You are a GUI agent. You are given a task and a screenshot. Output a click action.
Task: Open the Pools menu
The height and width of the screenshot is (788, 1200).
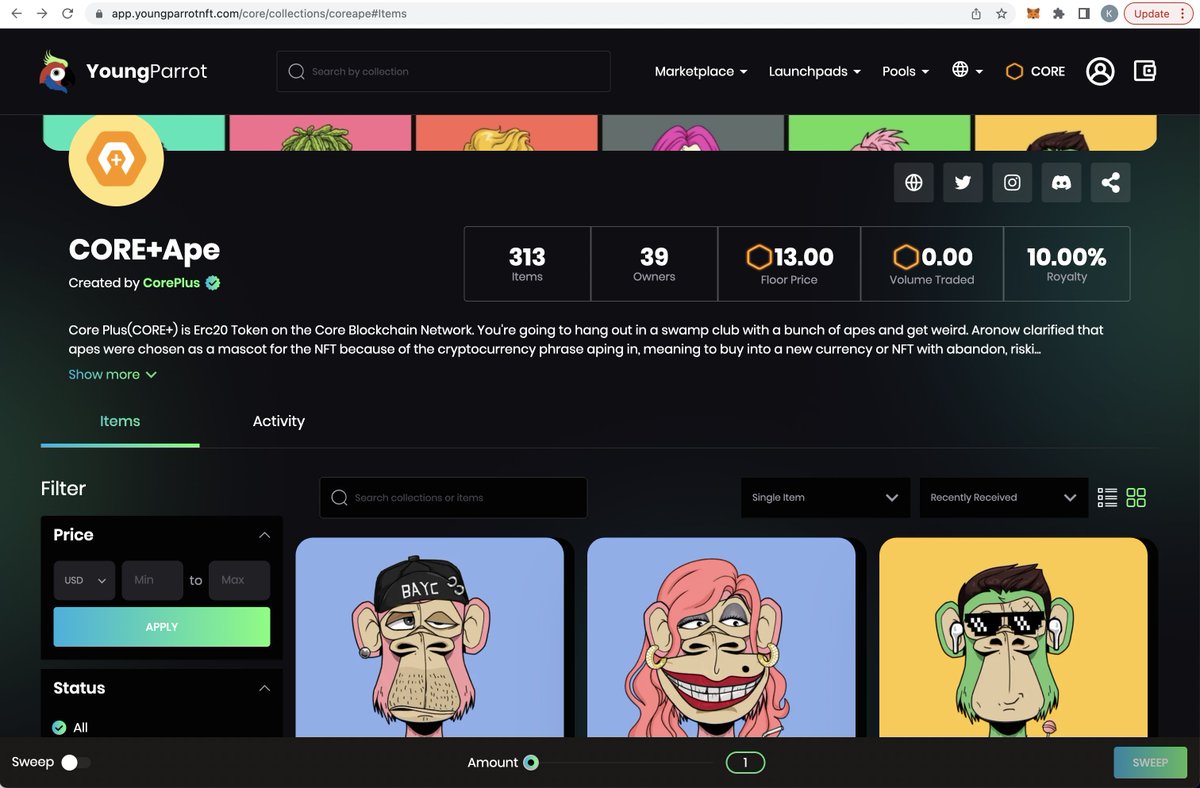click(905, 71)
